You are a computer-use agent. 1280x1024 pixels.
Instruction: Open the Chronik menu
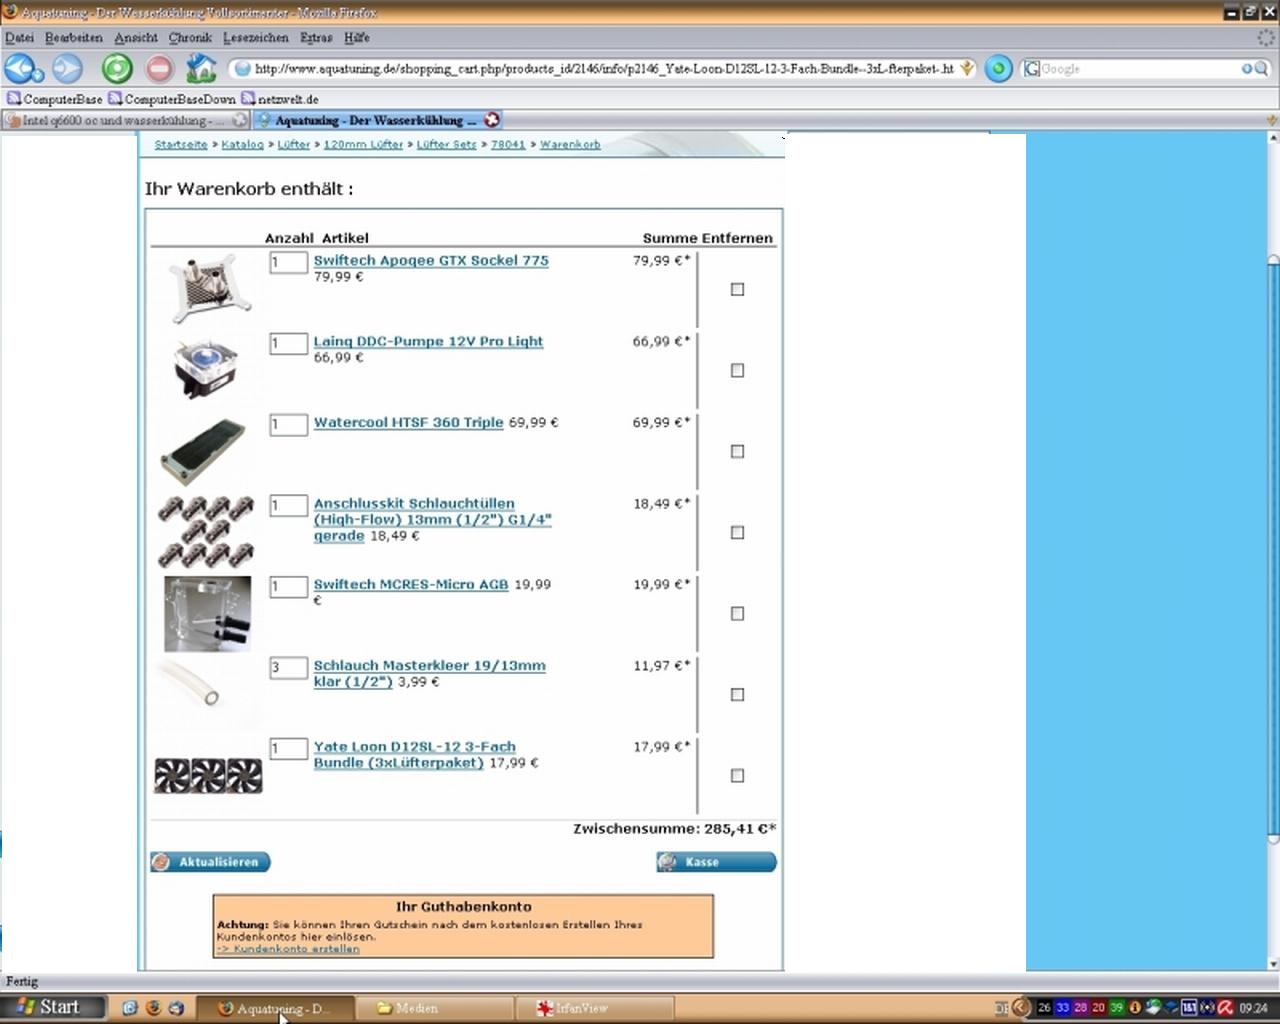click(x=190, y=37)
